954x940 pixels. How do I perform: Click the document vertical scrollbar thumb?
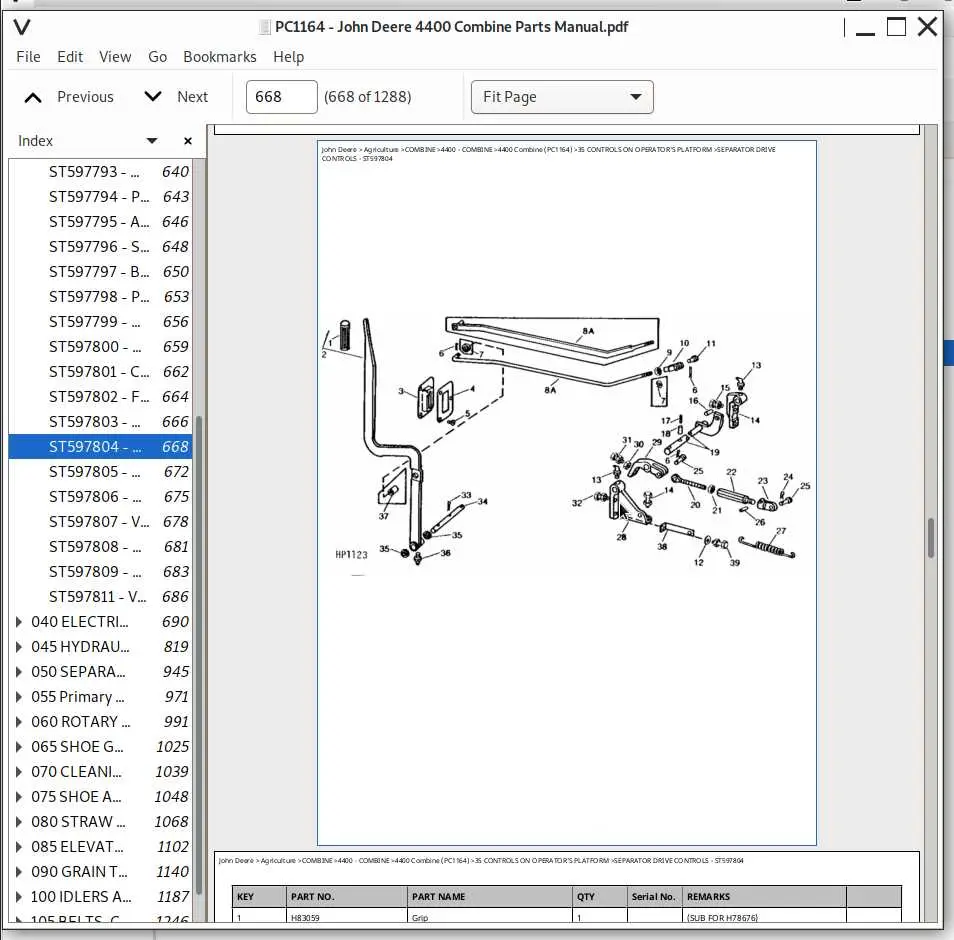pos(930,538)
